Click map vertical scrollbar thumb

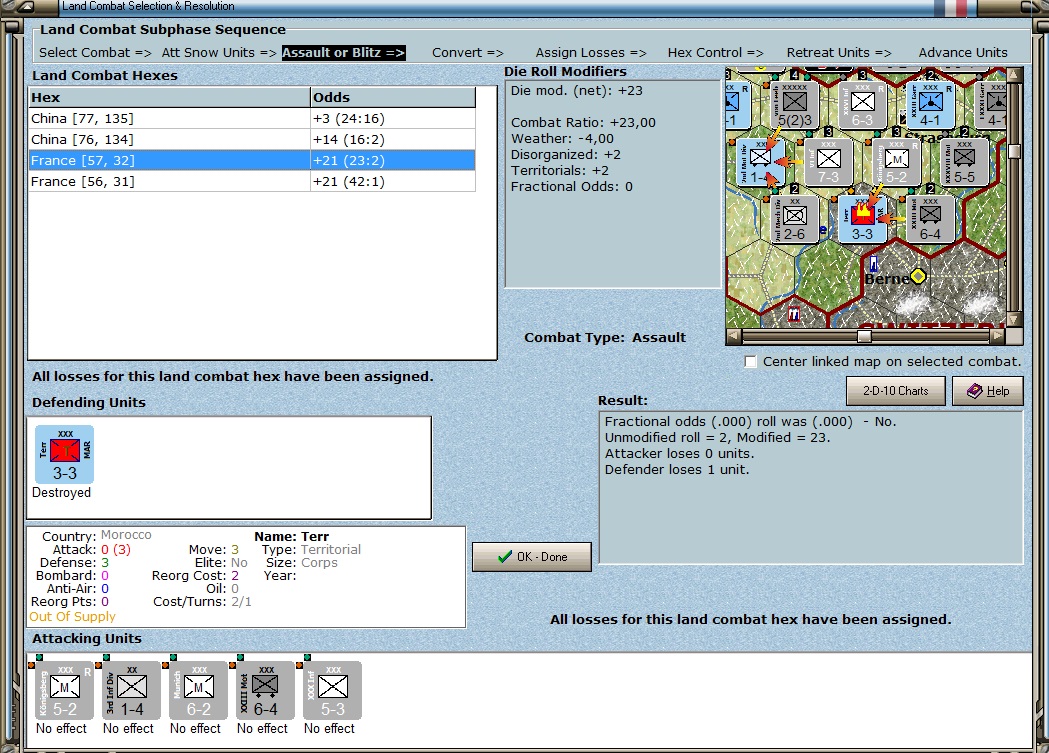coord(1014,152)
